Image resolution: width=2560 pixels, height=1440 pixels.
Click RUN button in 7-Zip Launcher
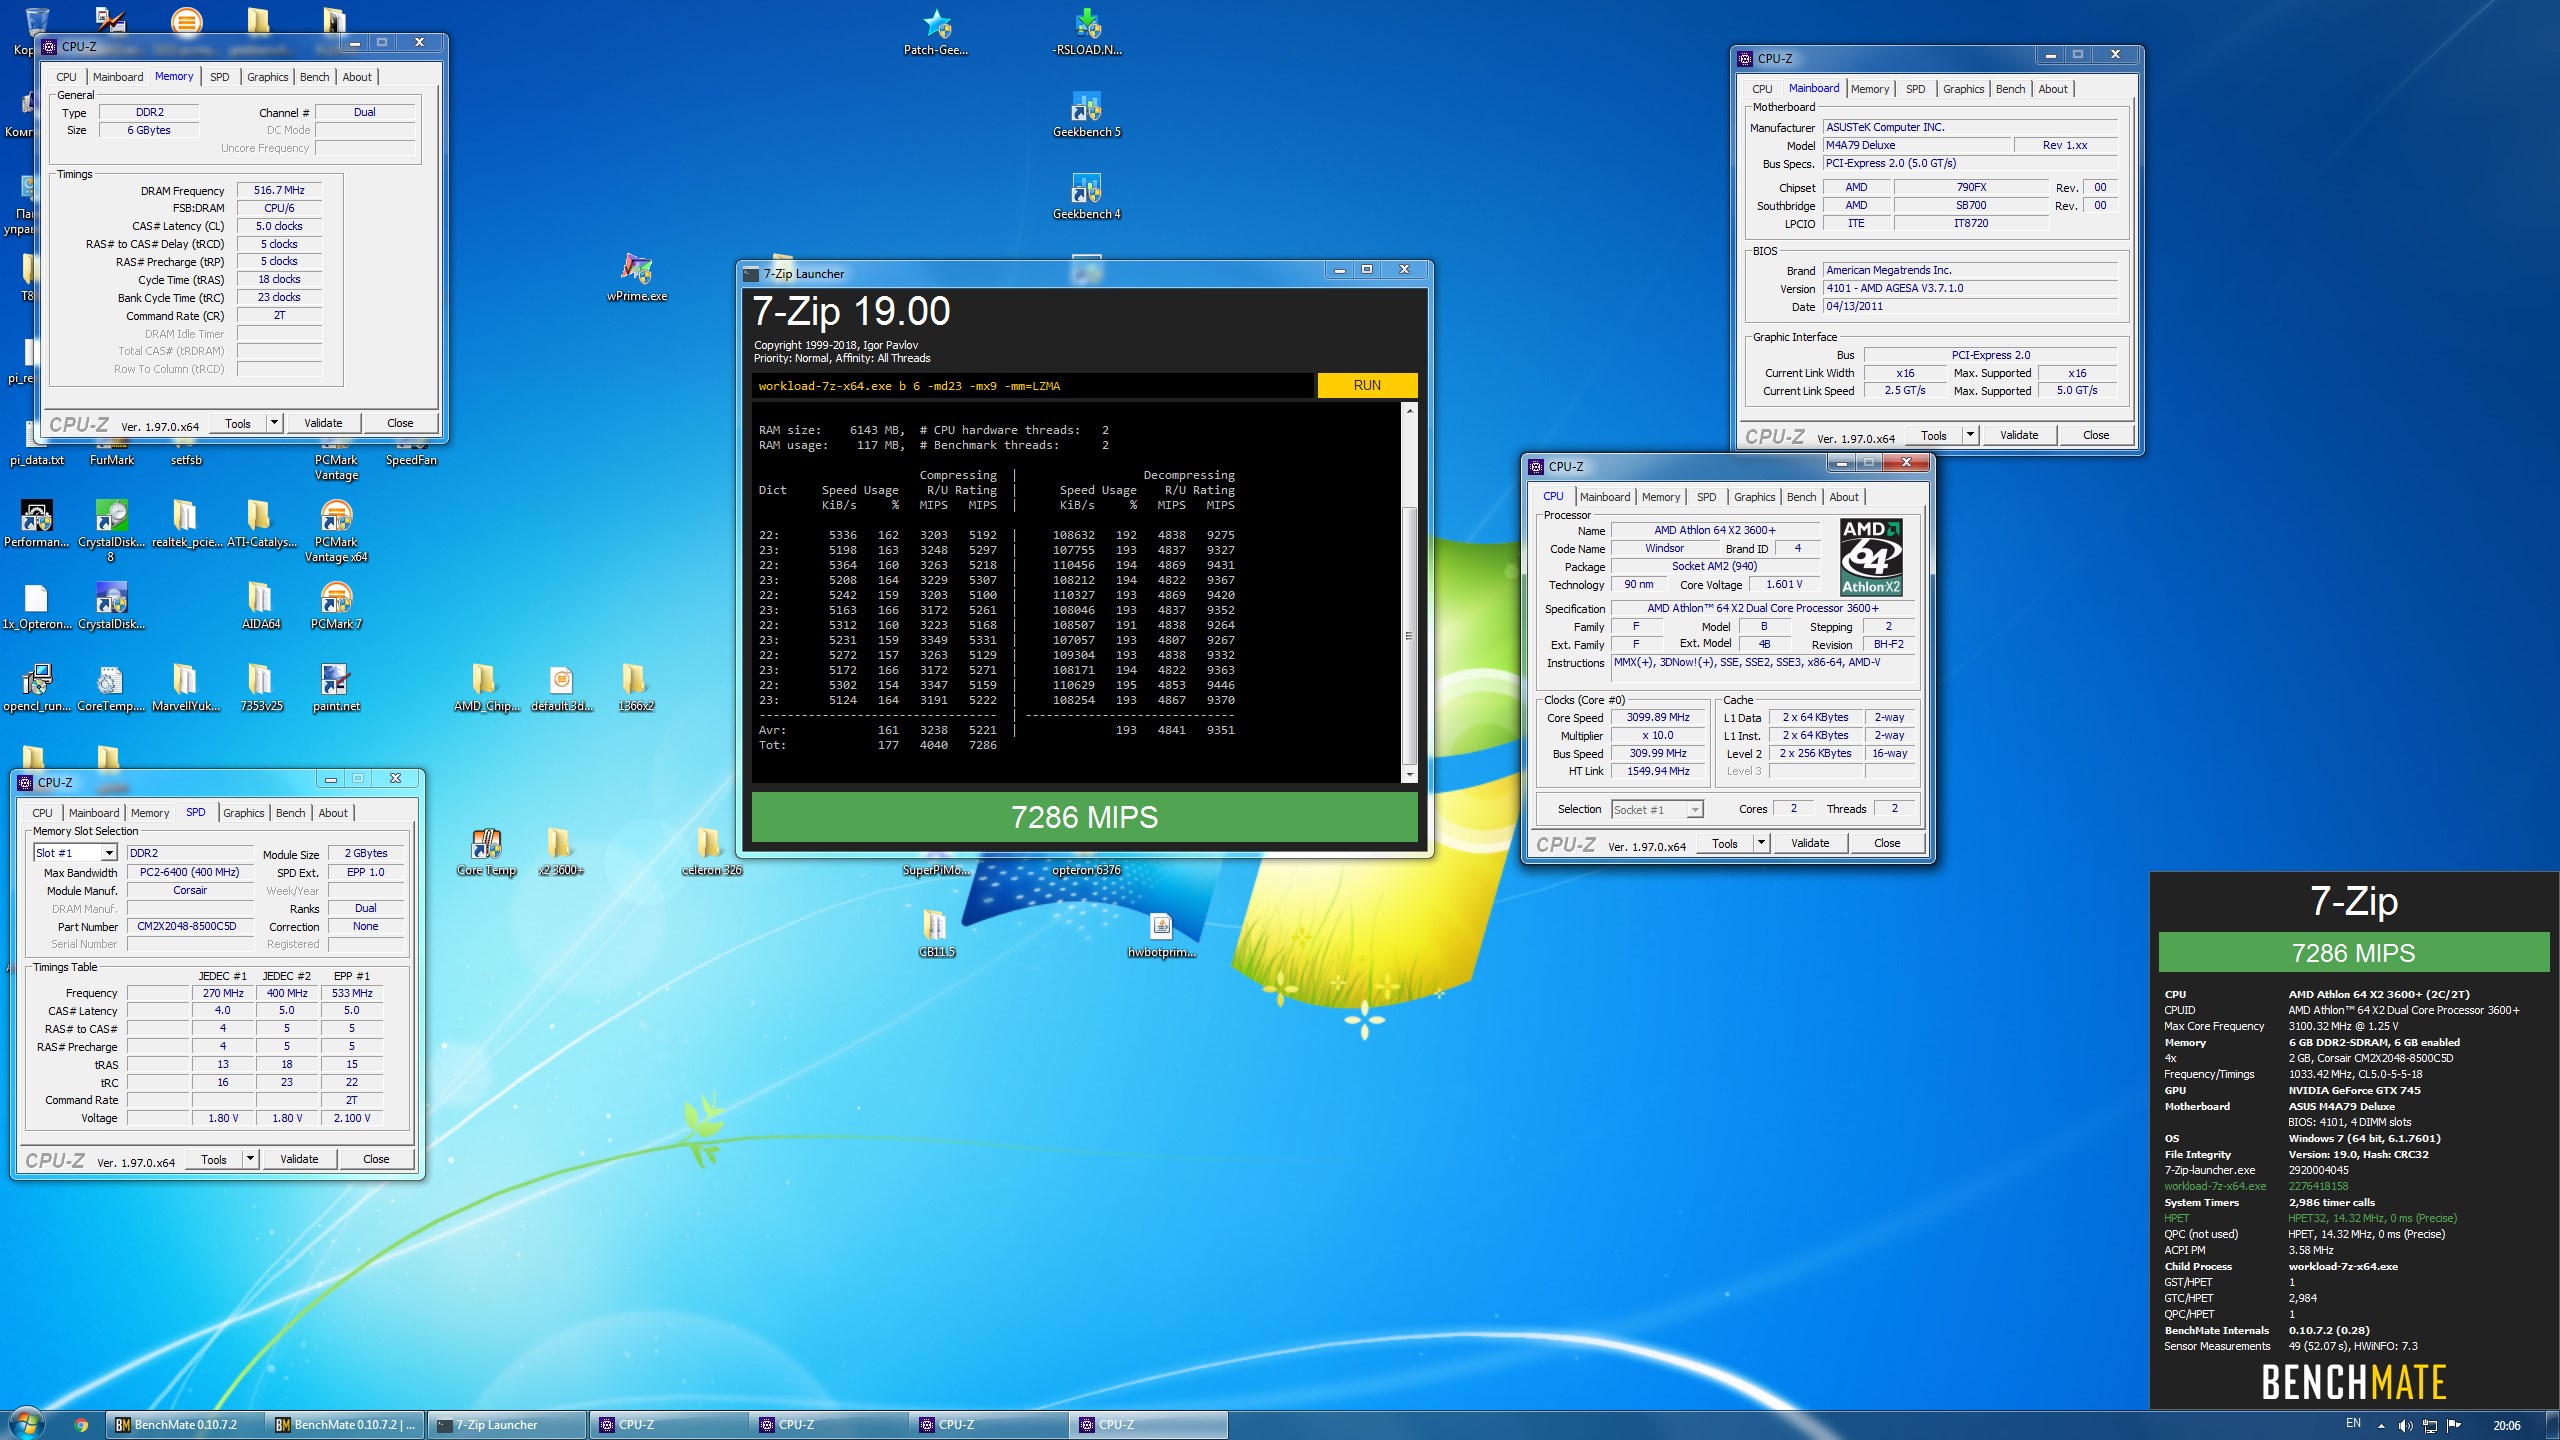(1366, 385)
